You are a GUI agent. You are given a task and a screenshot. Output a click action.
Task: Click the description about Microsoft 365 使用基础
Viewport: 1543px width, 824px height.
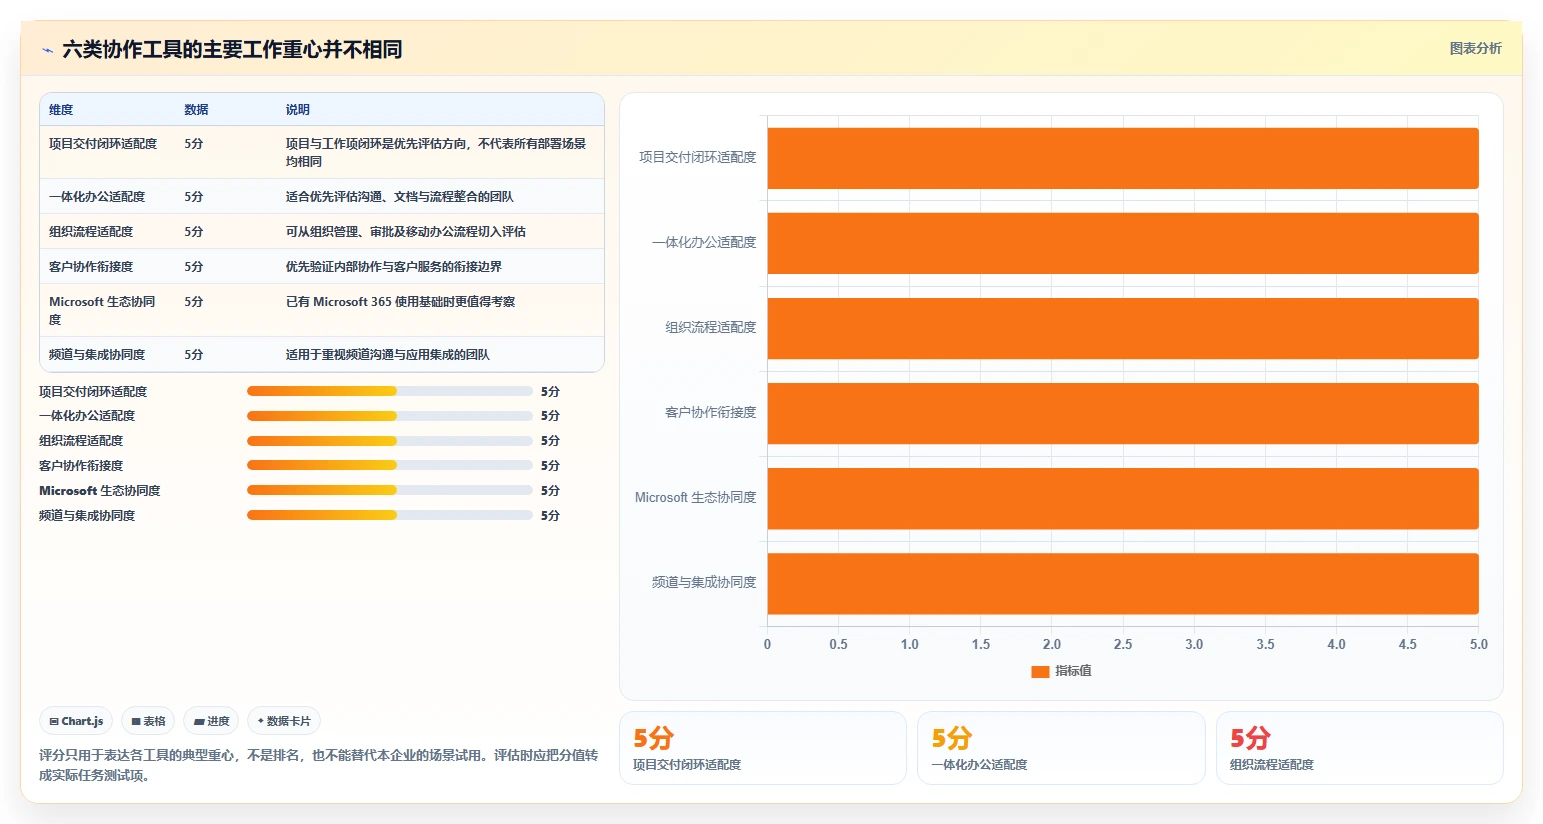point(400,302)
